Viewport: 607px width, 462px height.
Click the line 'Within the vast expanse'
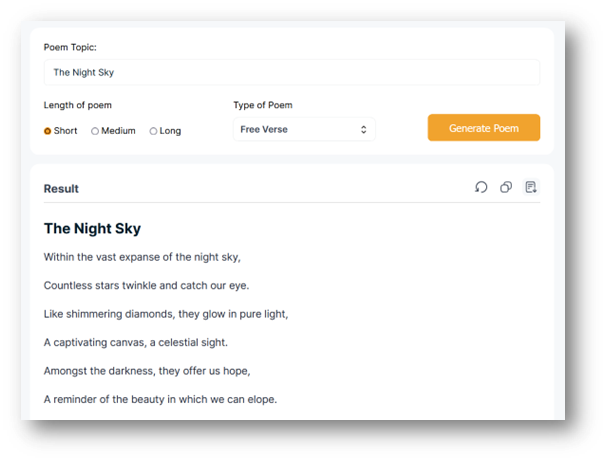[142, 257]
